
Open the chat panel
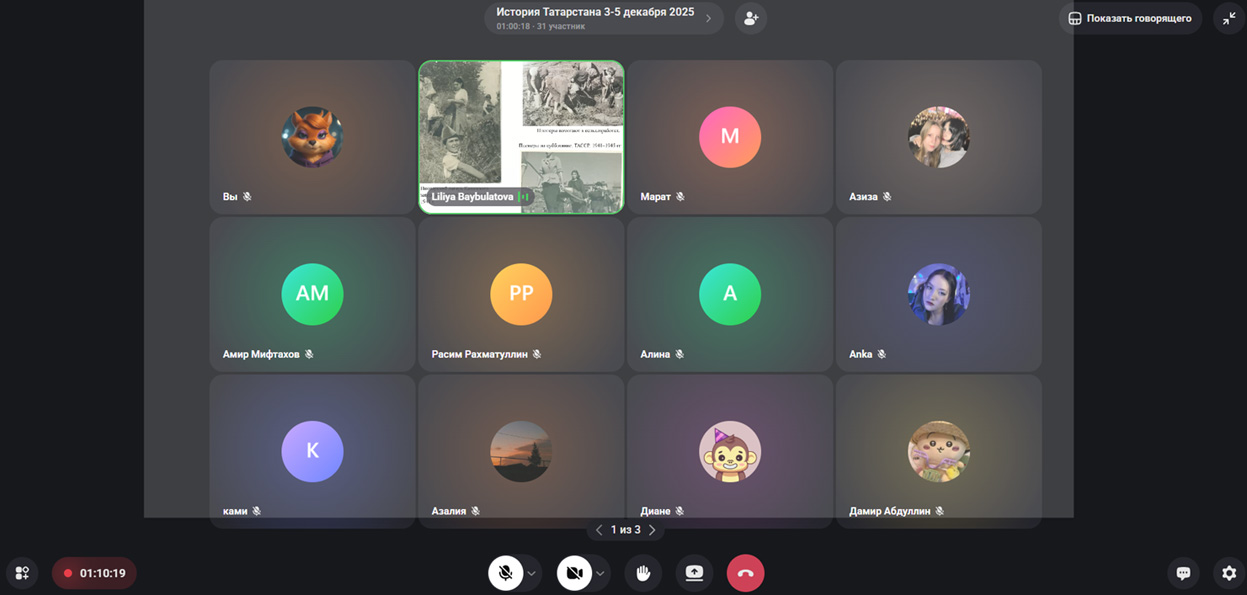click(1183, 573)
